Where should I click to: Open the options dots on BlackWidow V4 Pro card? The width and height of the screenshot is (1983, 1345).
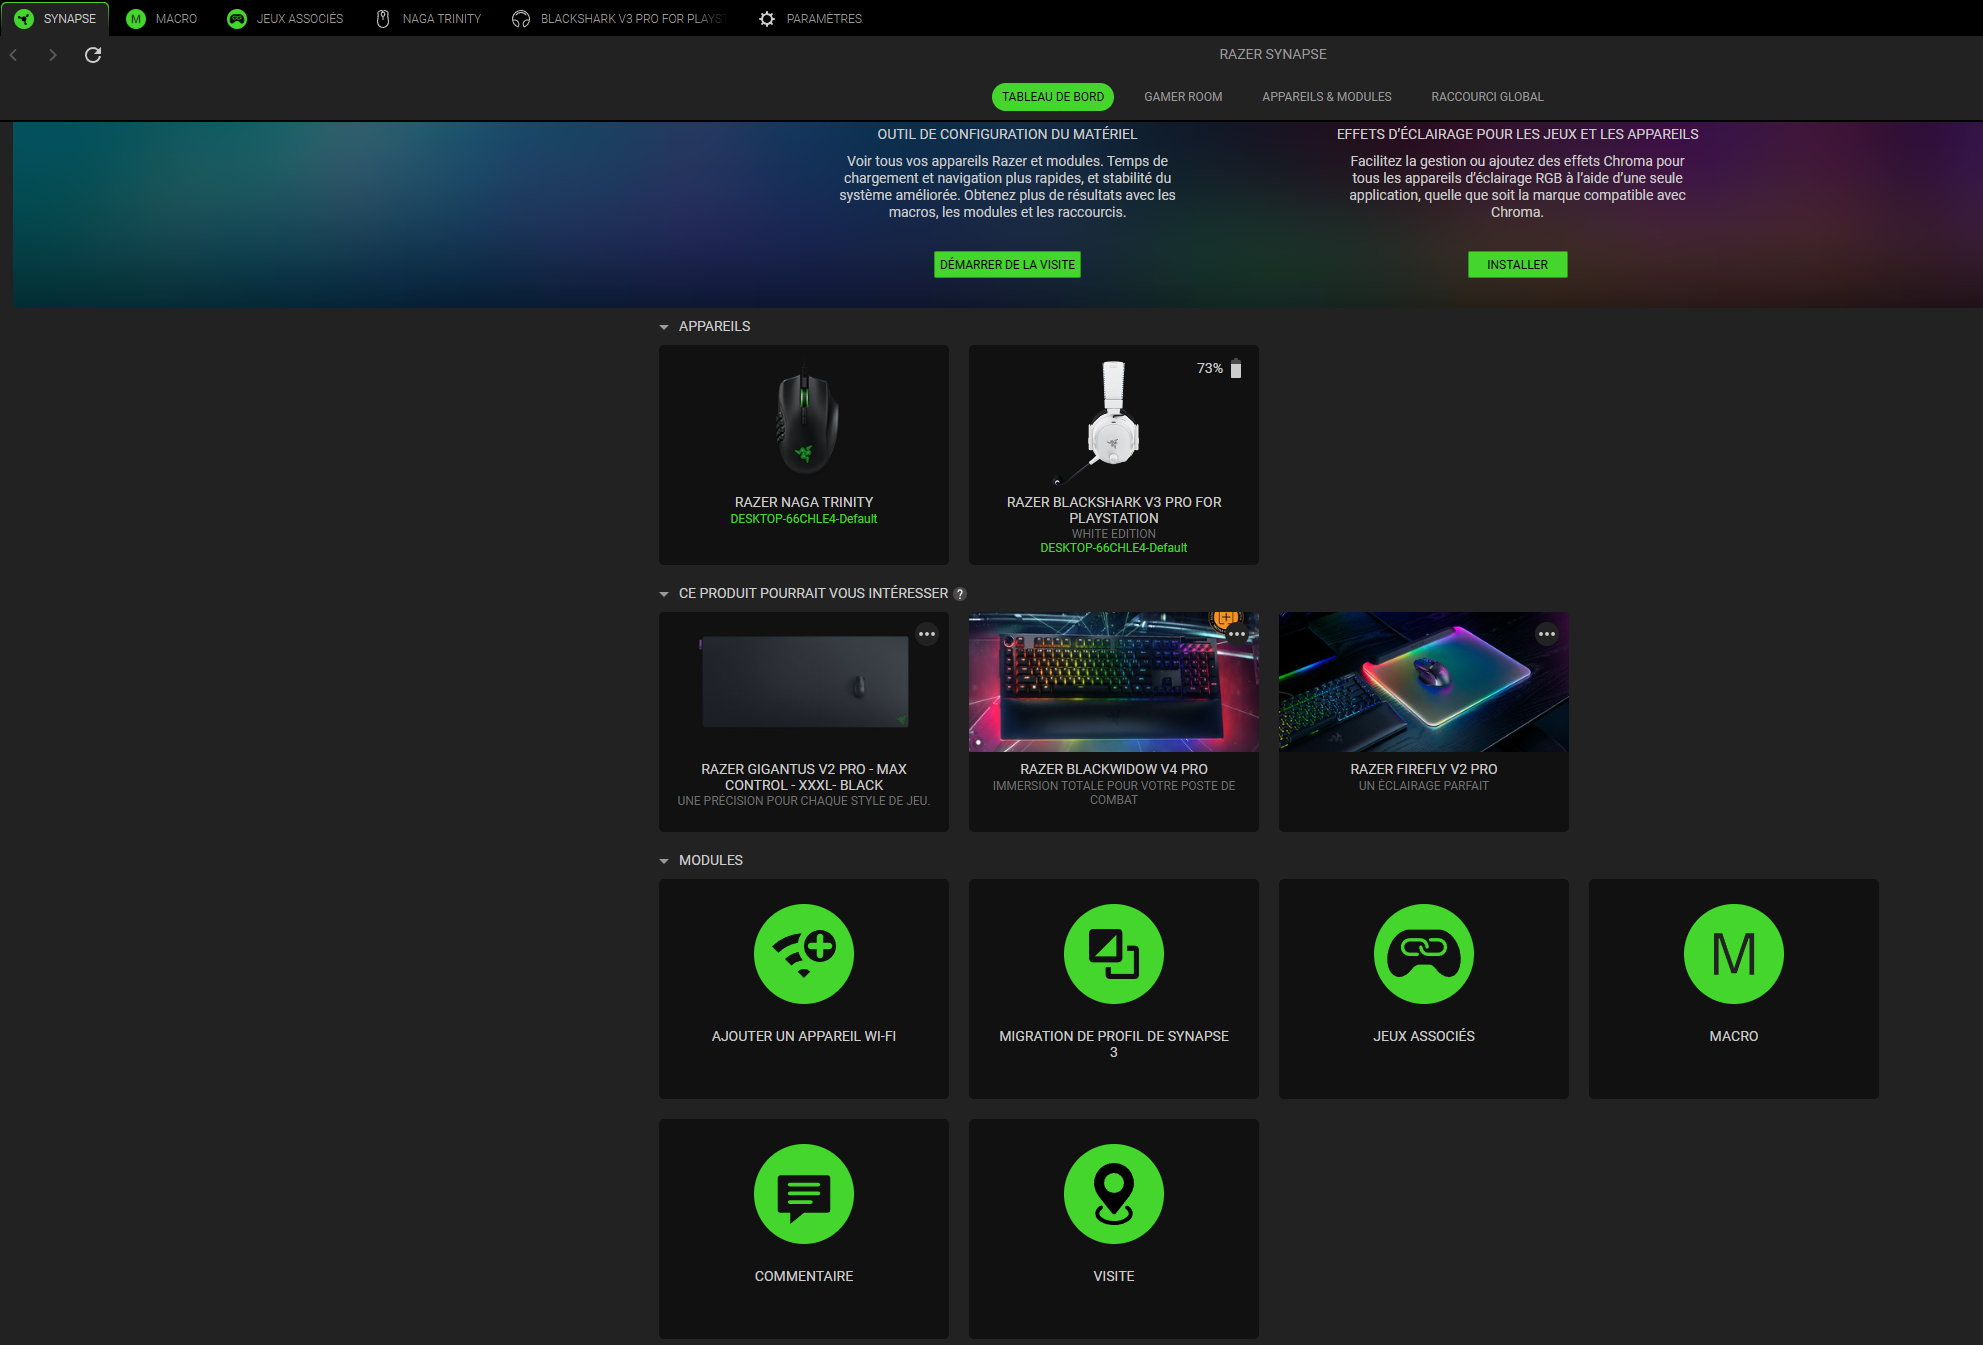[x=1237, y=634]
